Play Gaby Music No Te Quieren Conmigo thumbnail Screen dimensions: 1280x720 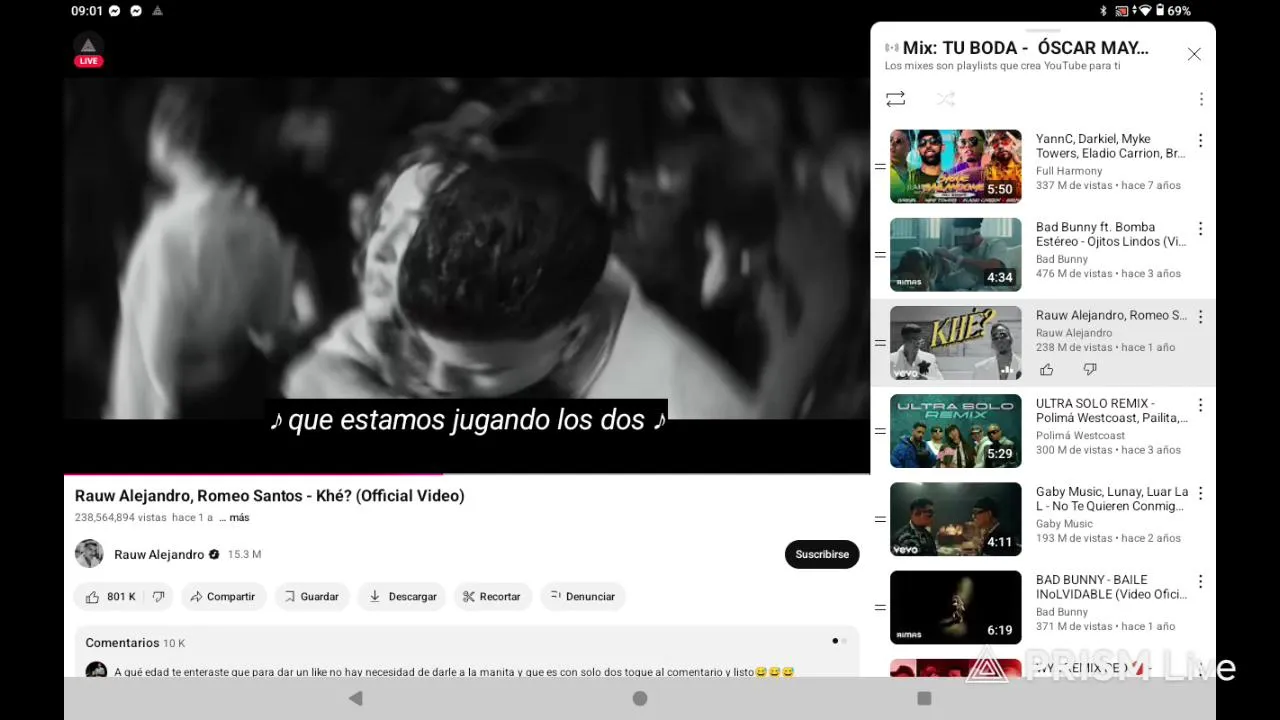956,519
